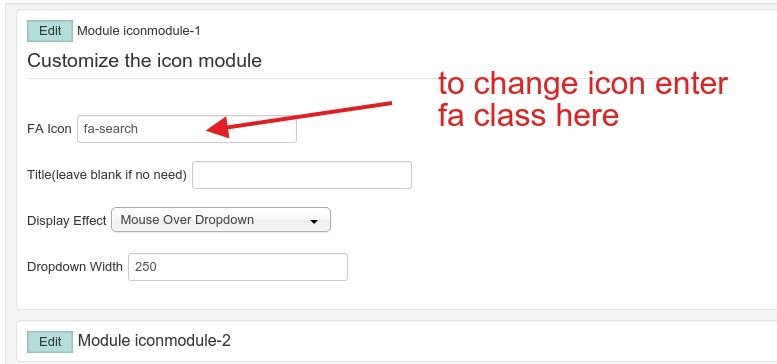777x364 pixels.
Task: Click the 'FA Icon' label
Action: click(x=50, y=129)
